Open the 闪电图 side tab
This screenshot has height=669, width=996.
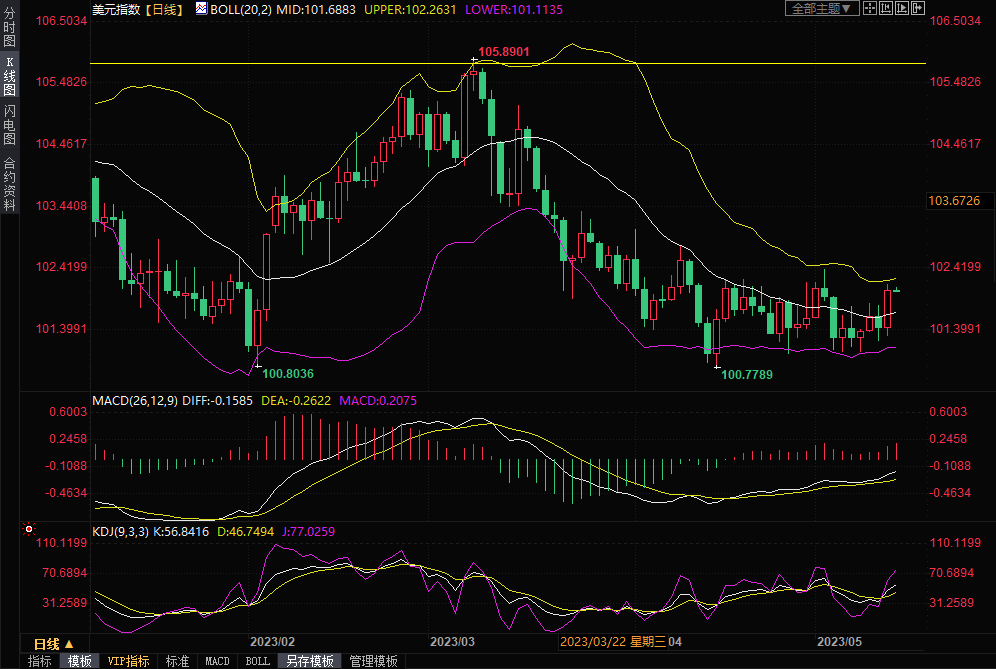(x=9, y=124)
